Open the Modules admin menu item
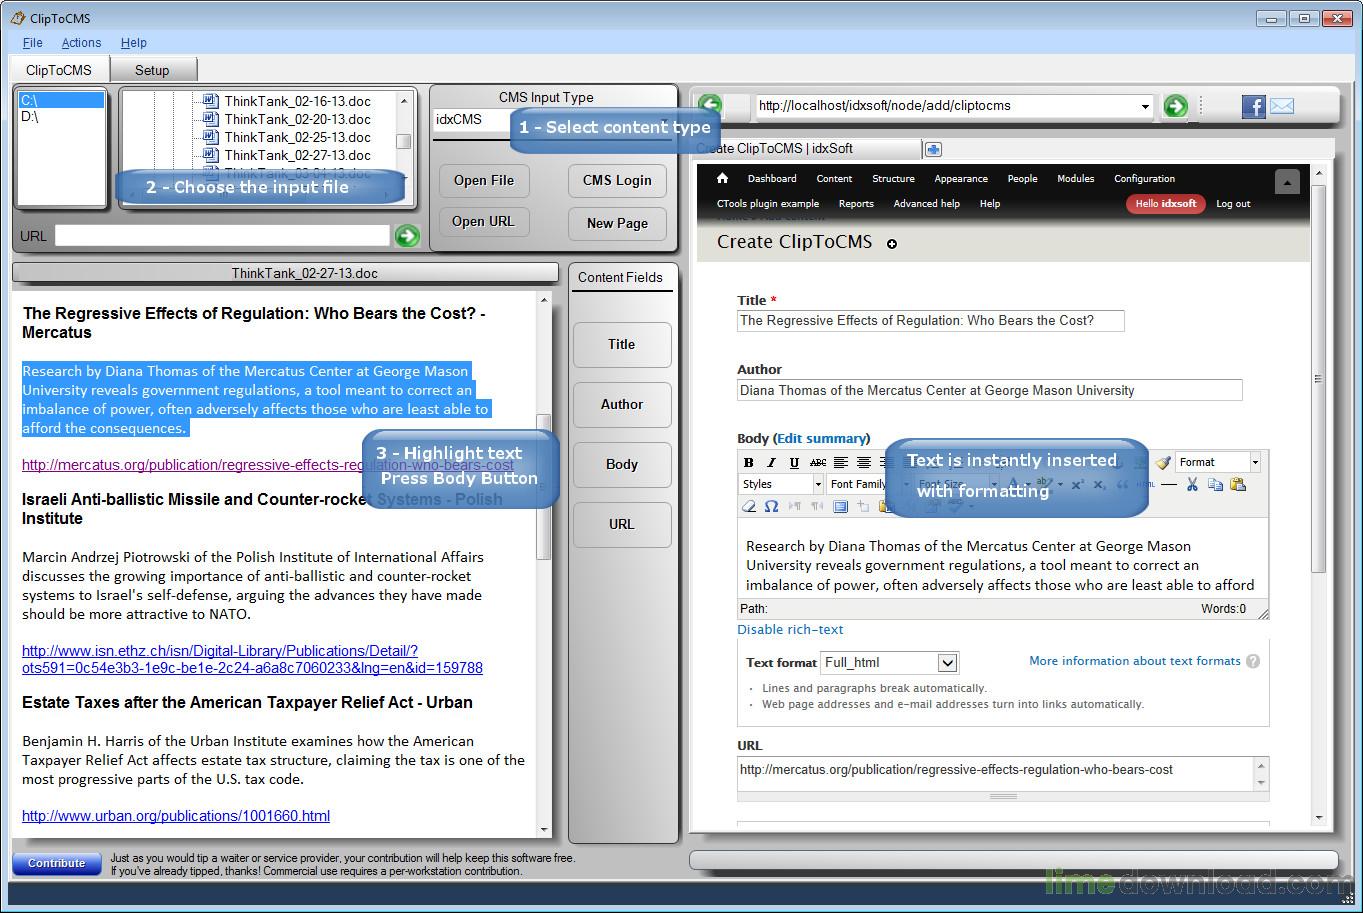 click(1075, 178)
